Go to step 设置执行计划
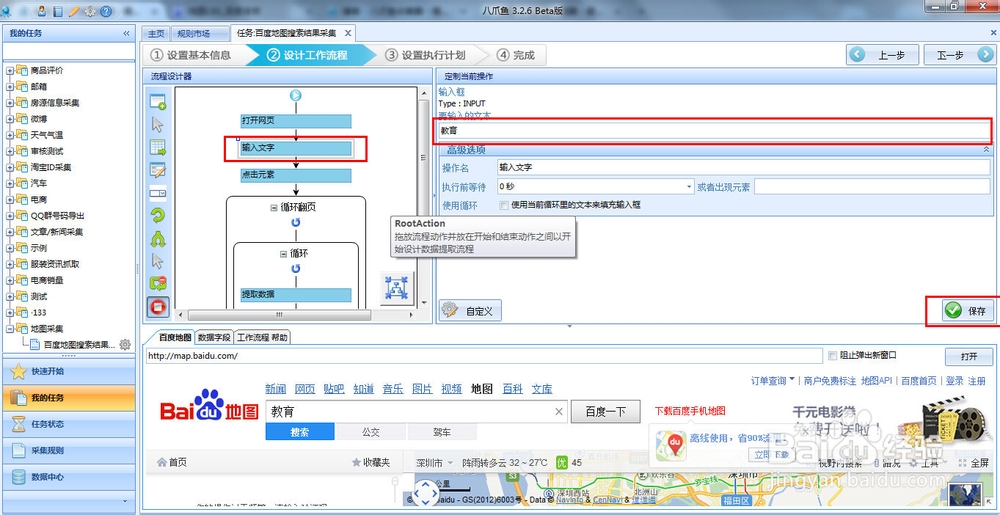Viewport: 1000px width, 515px height. click(x=426, y=55)
